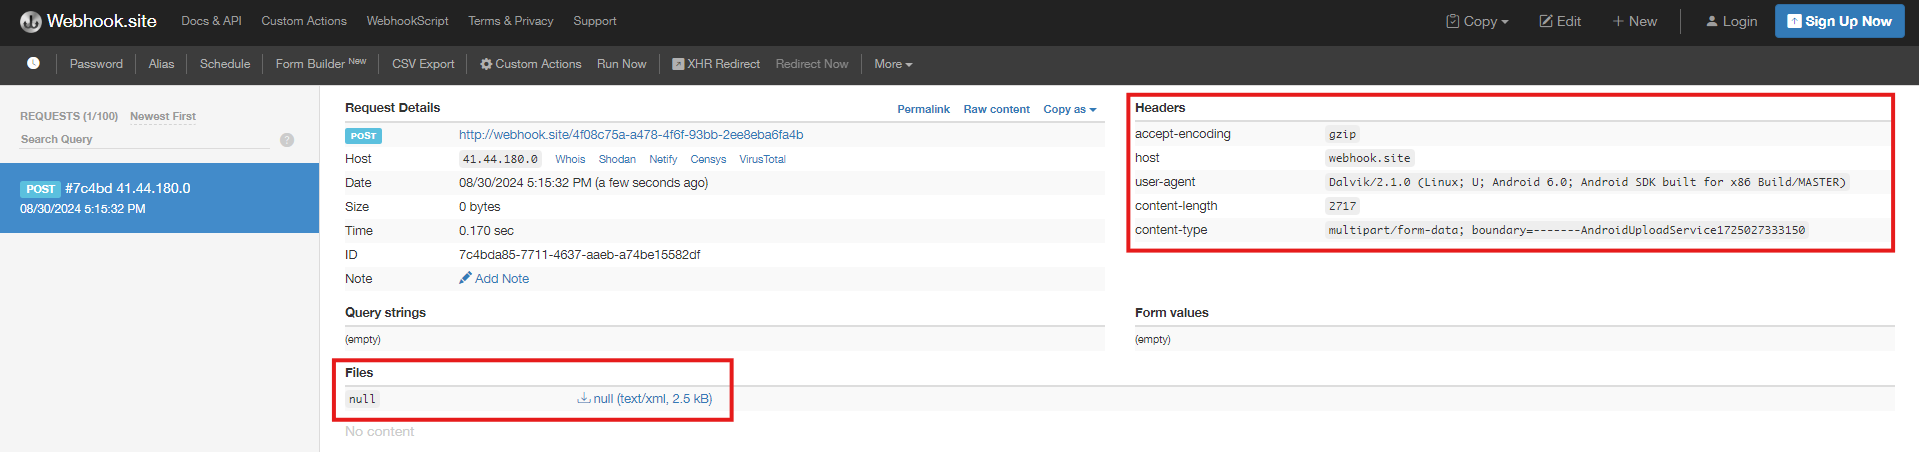Open the Raw content link
Image resolution: width=1919 pixels, height=452 pixels.
tap(996, 109)
